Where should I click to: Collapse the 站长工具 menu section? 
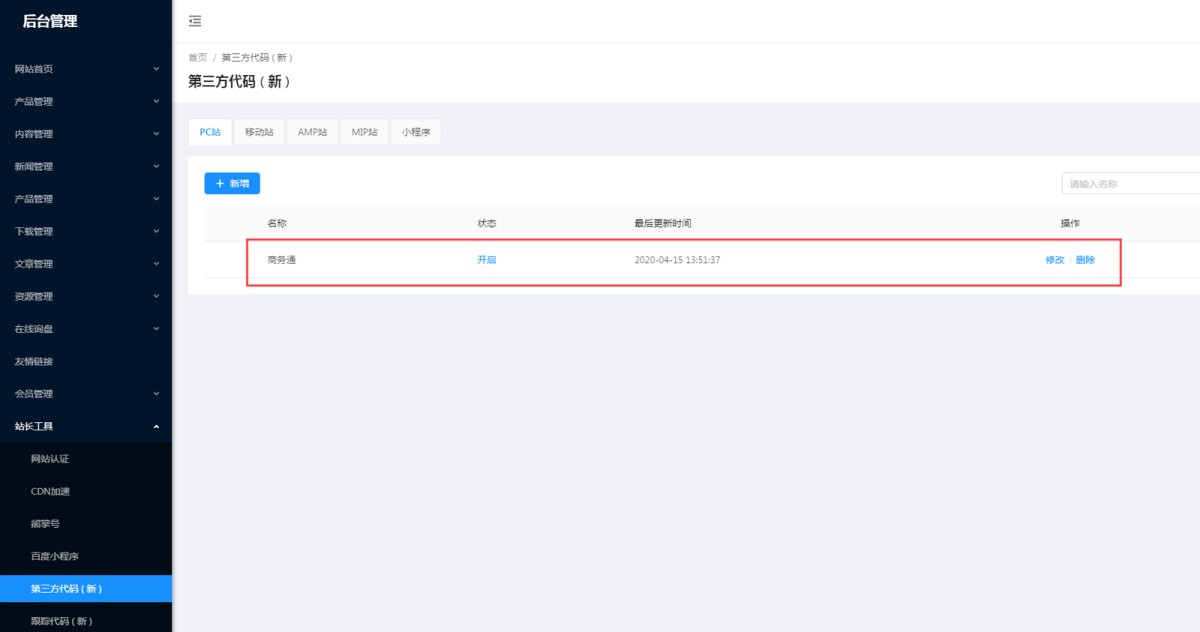[85, 426]
